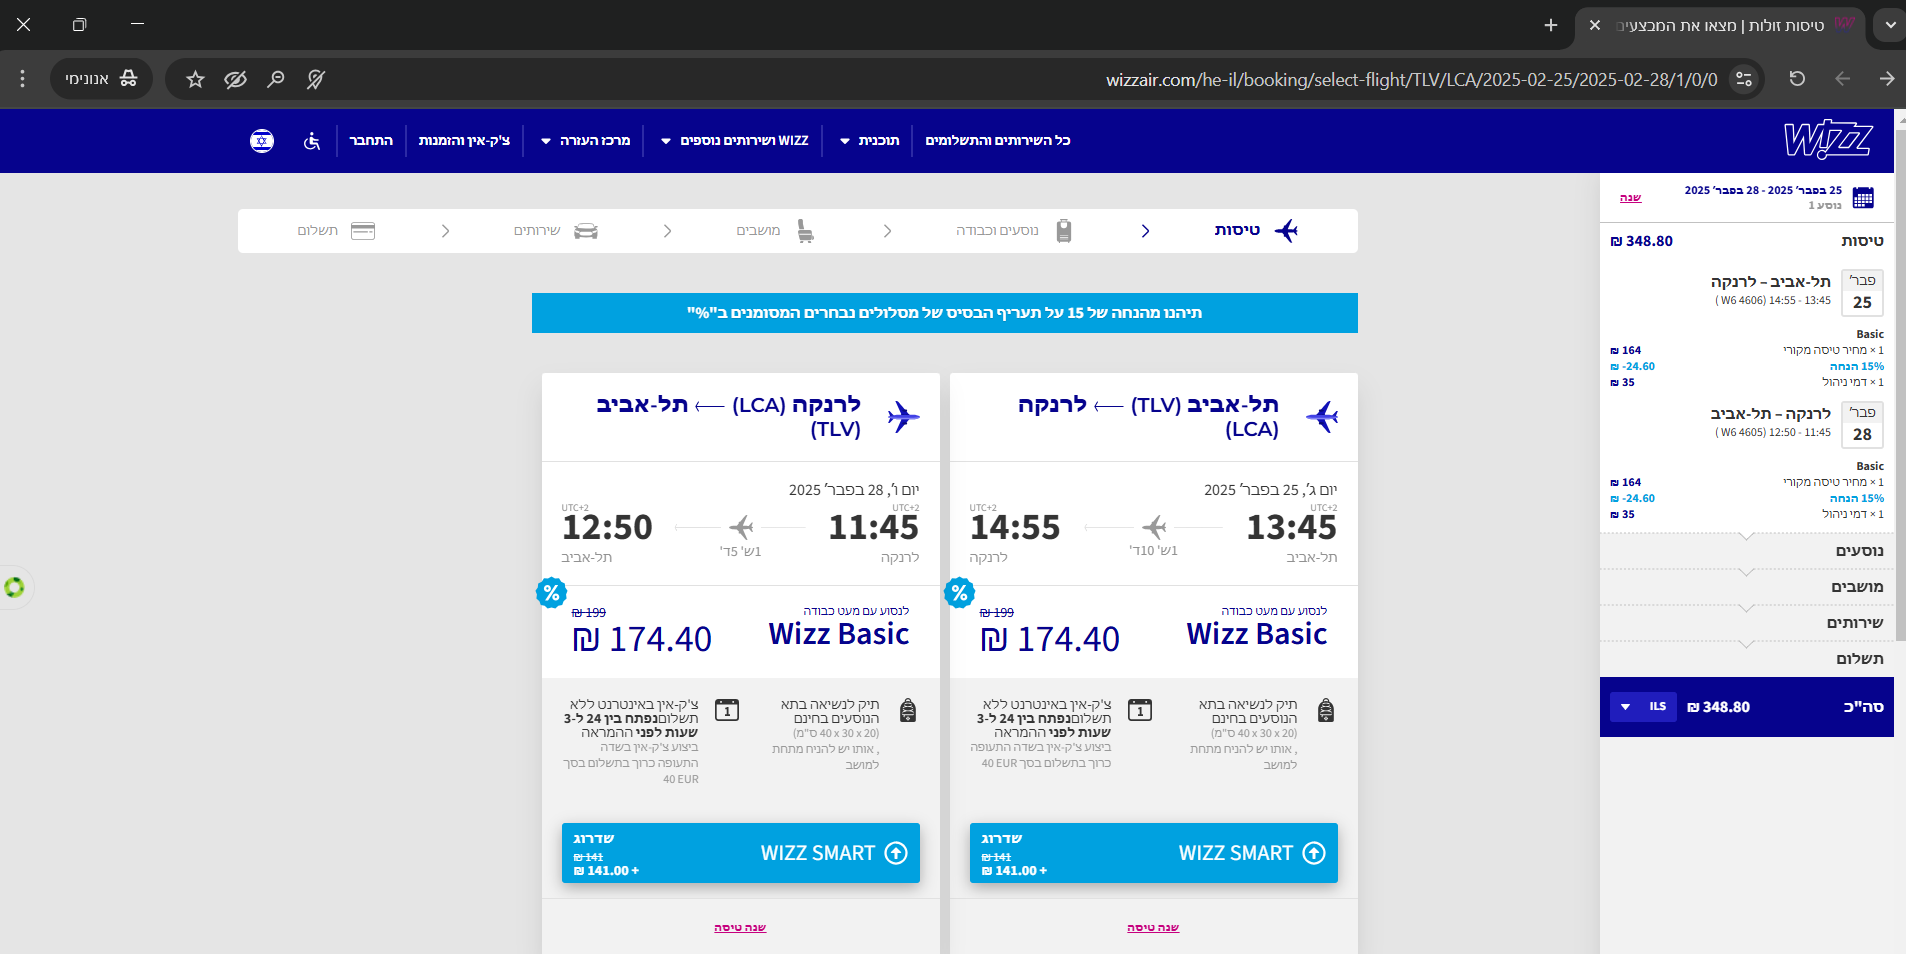Click the luggage icon of נוסעים וכבודה step

1064,231
